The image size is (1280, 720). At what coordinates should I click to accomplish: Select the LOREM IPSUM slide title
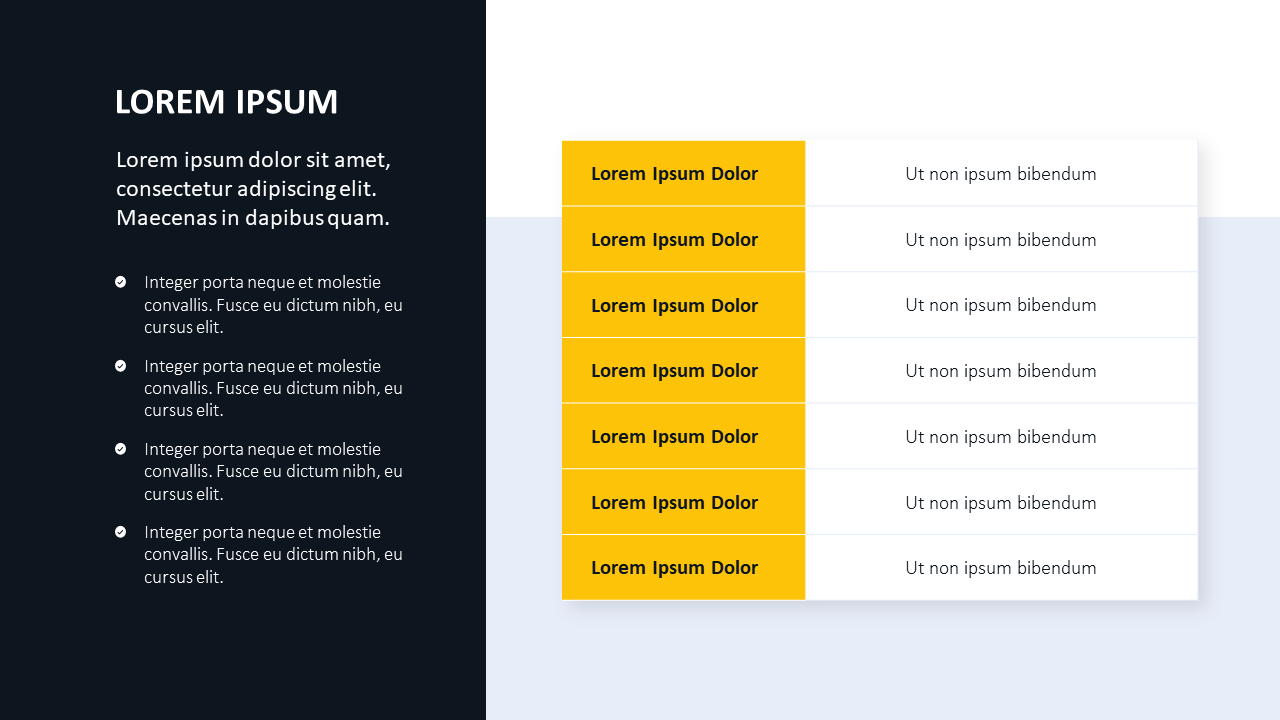(x=226, y=102)
